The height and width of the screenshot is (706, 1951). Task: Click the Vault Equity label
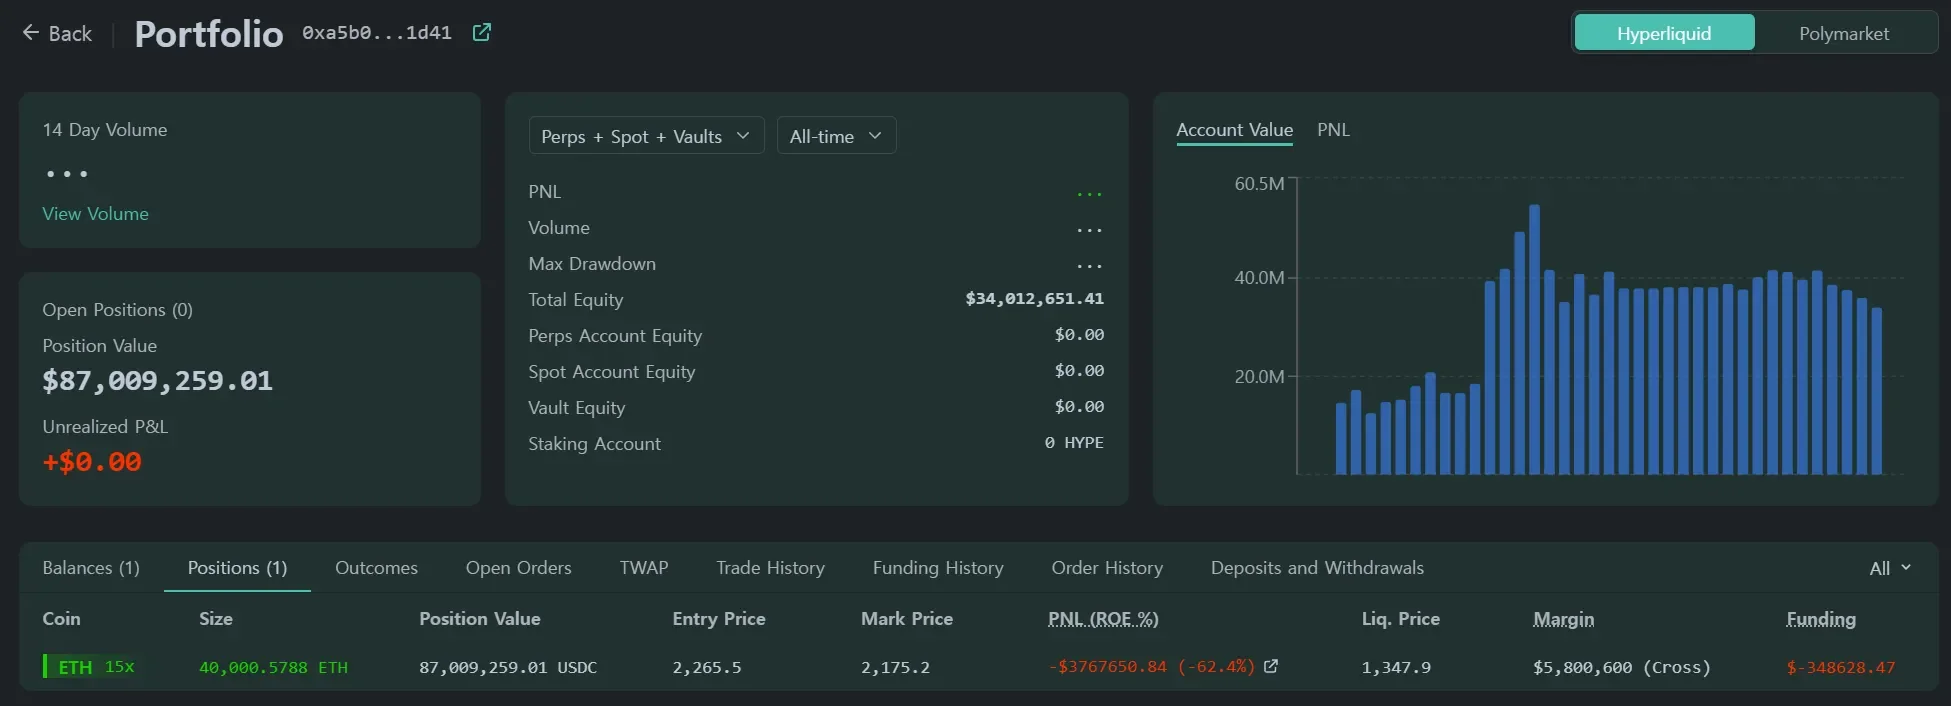577,408
